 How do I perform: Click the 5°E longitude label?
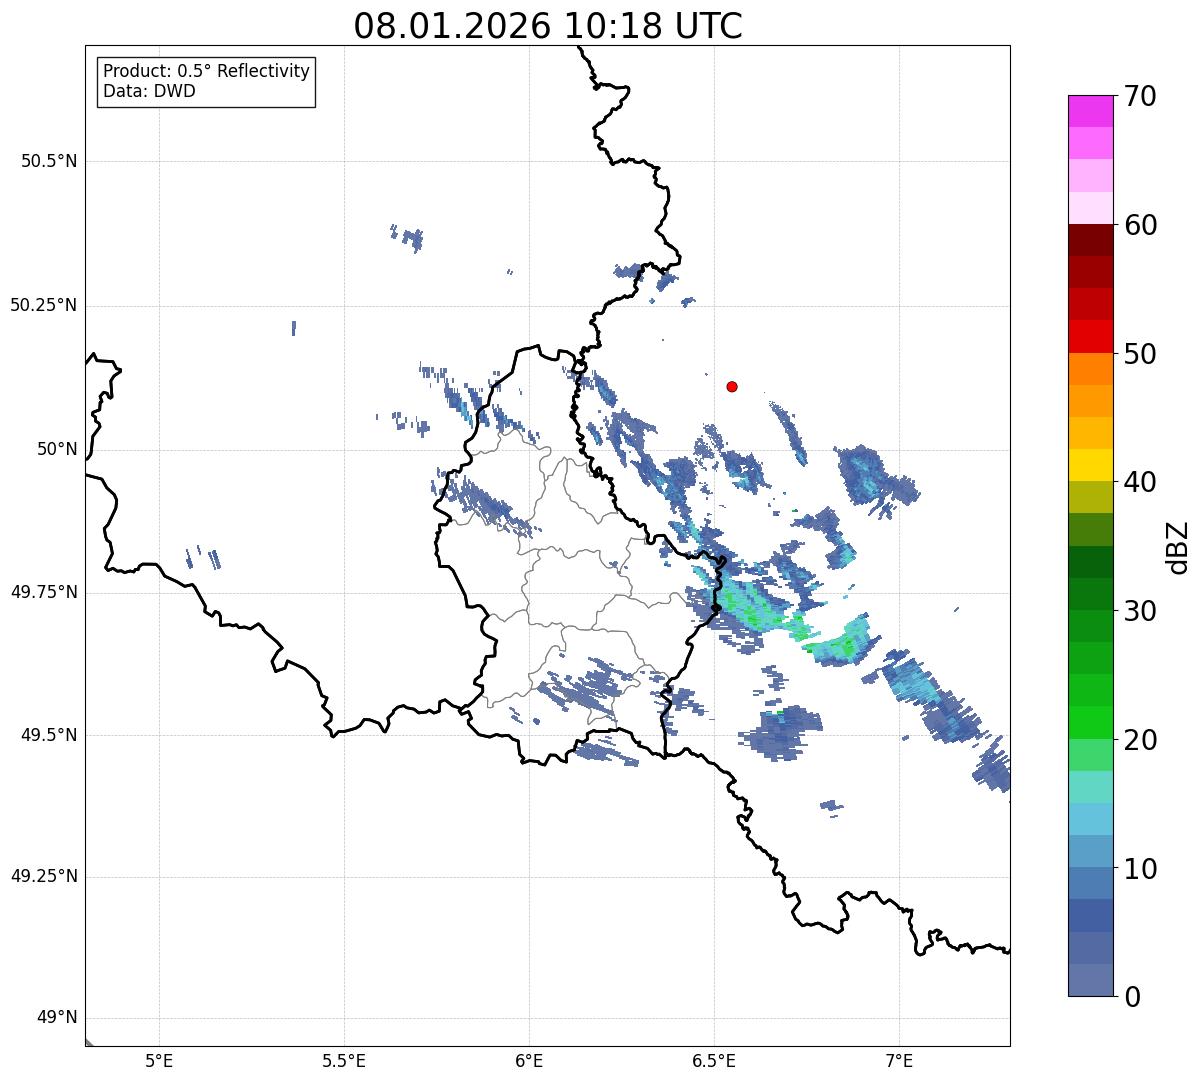point(159,1060)
